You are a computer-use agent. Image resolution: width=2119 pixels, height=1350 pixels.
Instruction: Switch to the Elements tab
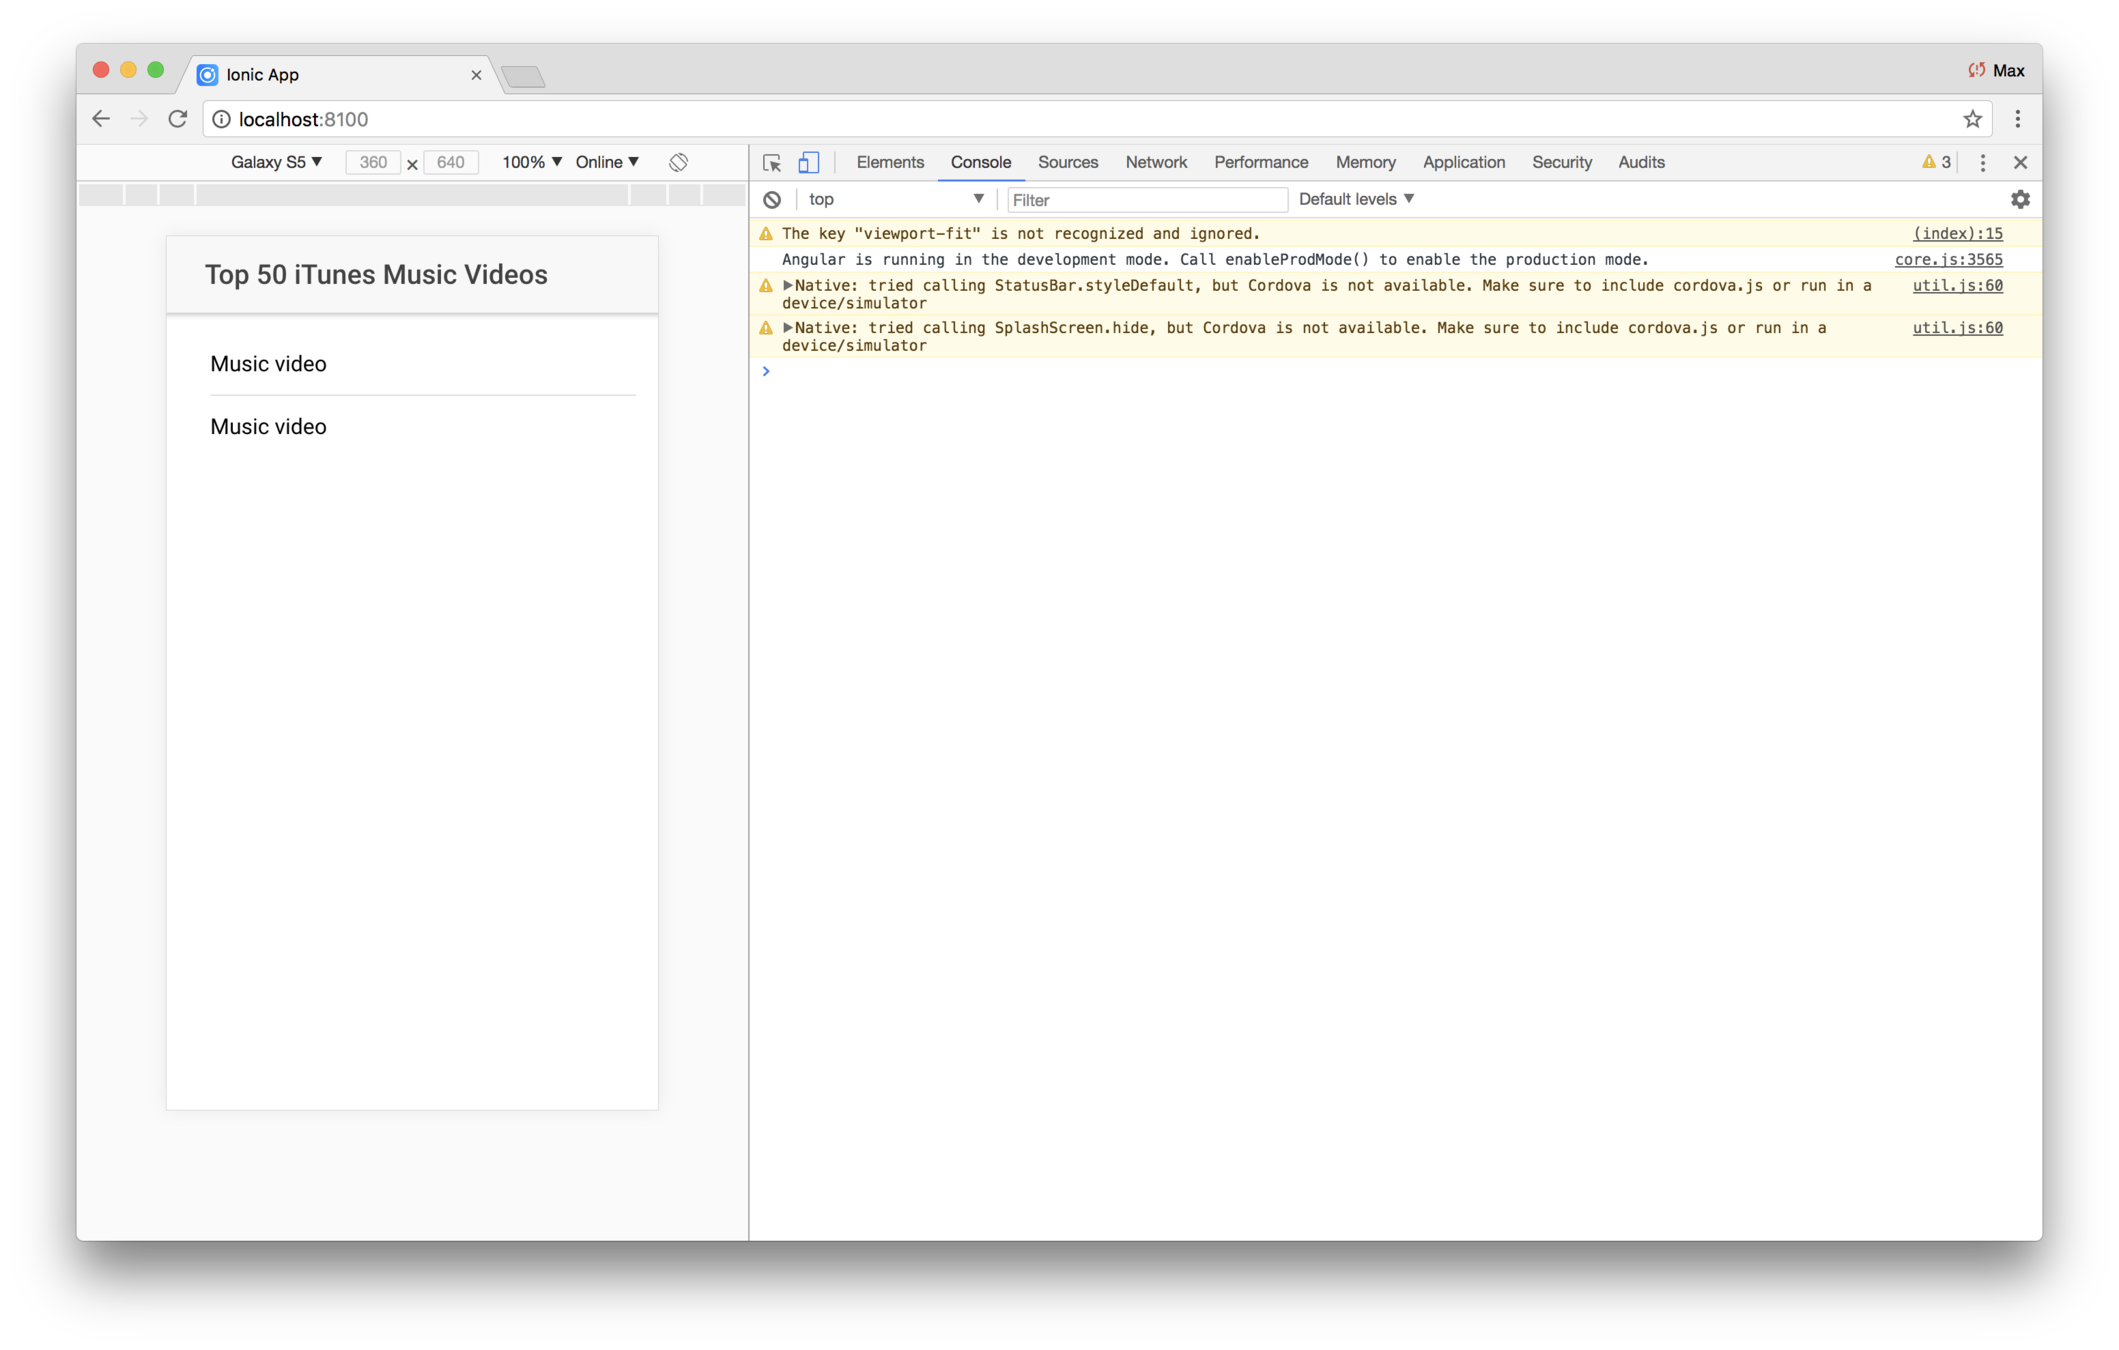pos(889,162)
